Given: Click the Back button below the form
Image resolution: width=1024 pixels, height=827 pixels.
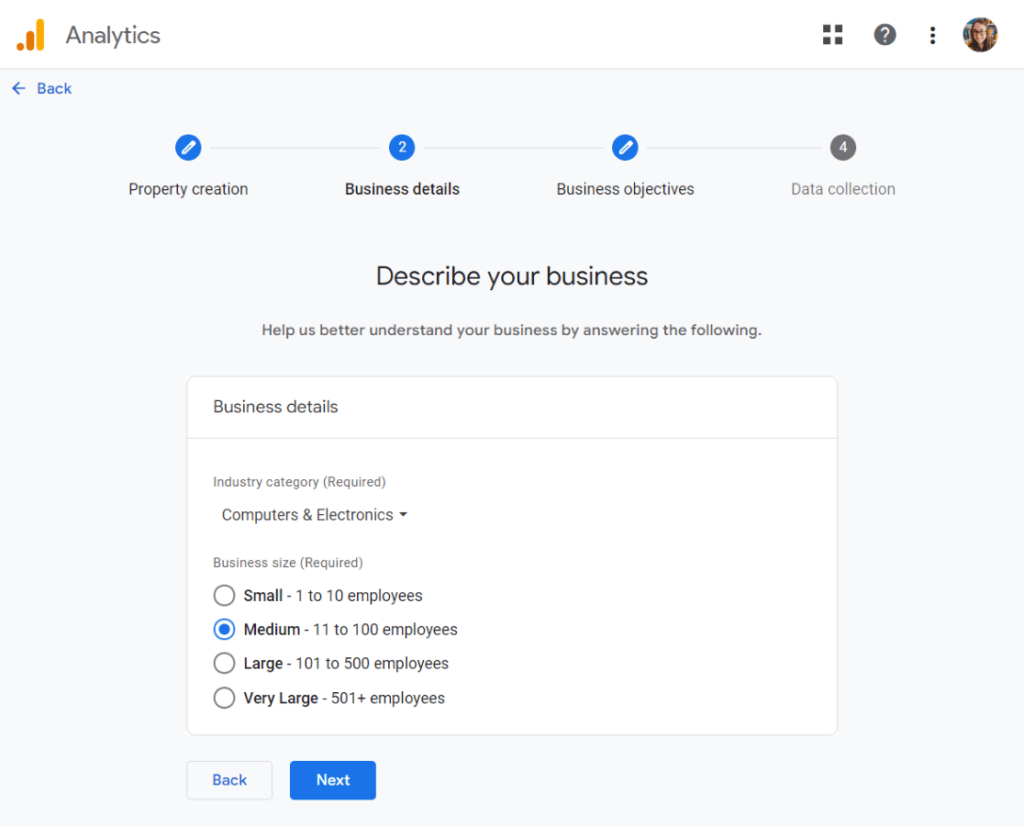Looking at the screenshot, I should coord(229,780).
